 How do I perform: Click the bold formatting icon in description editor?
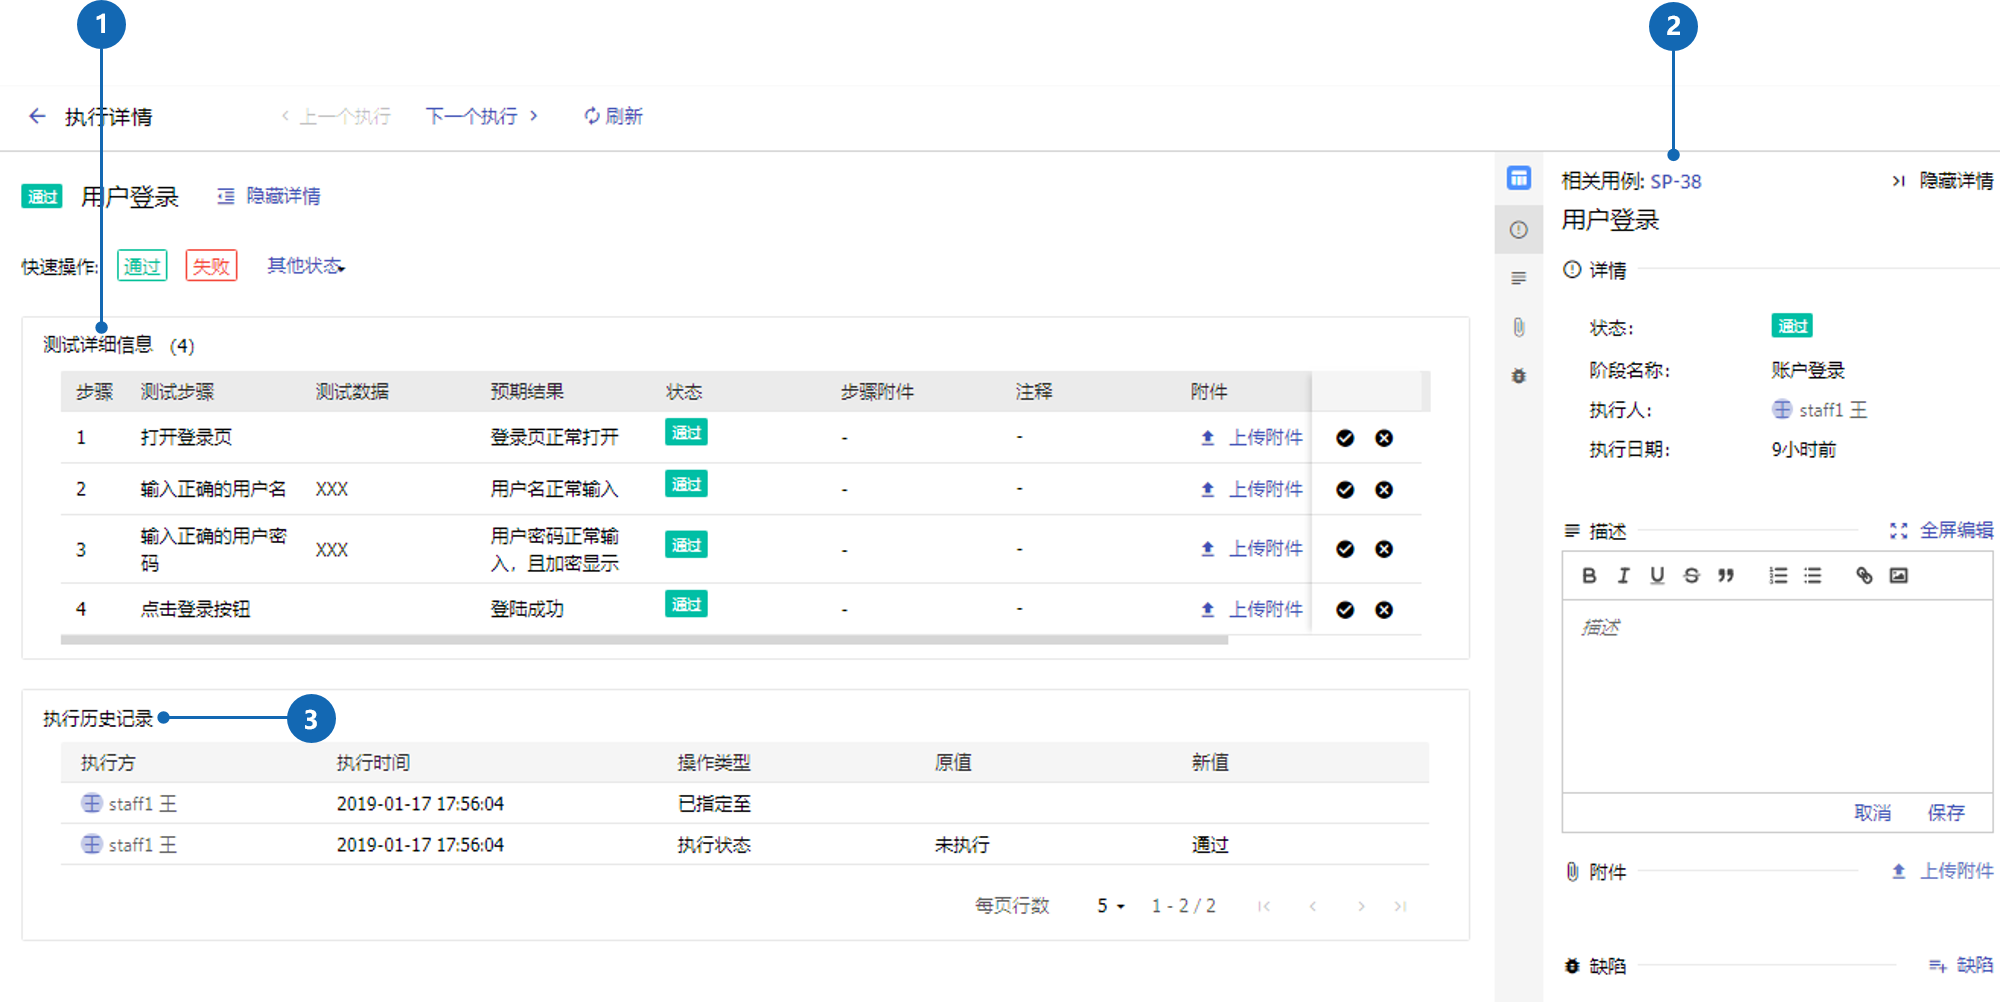[1589, 575]
